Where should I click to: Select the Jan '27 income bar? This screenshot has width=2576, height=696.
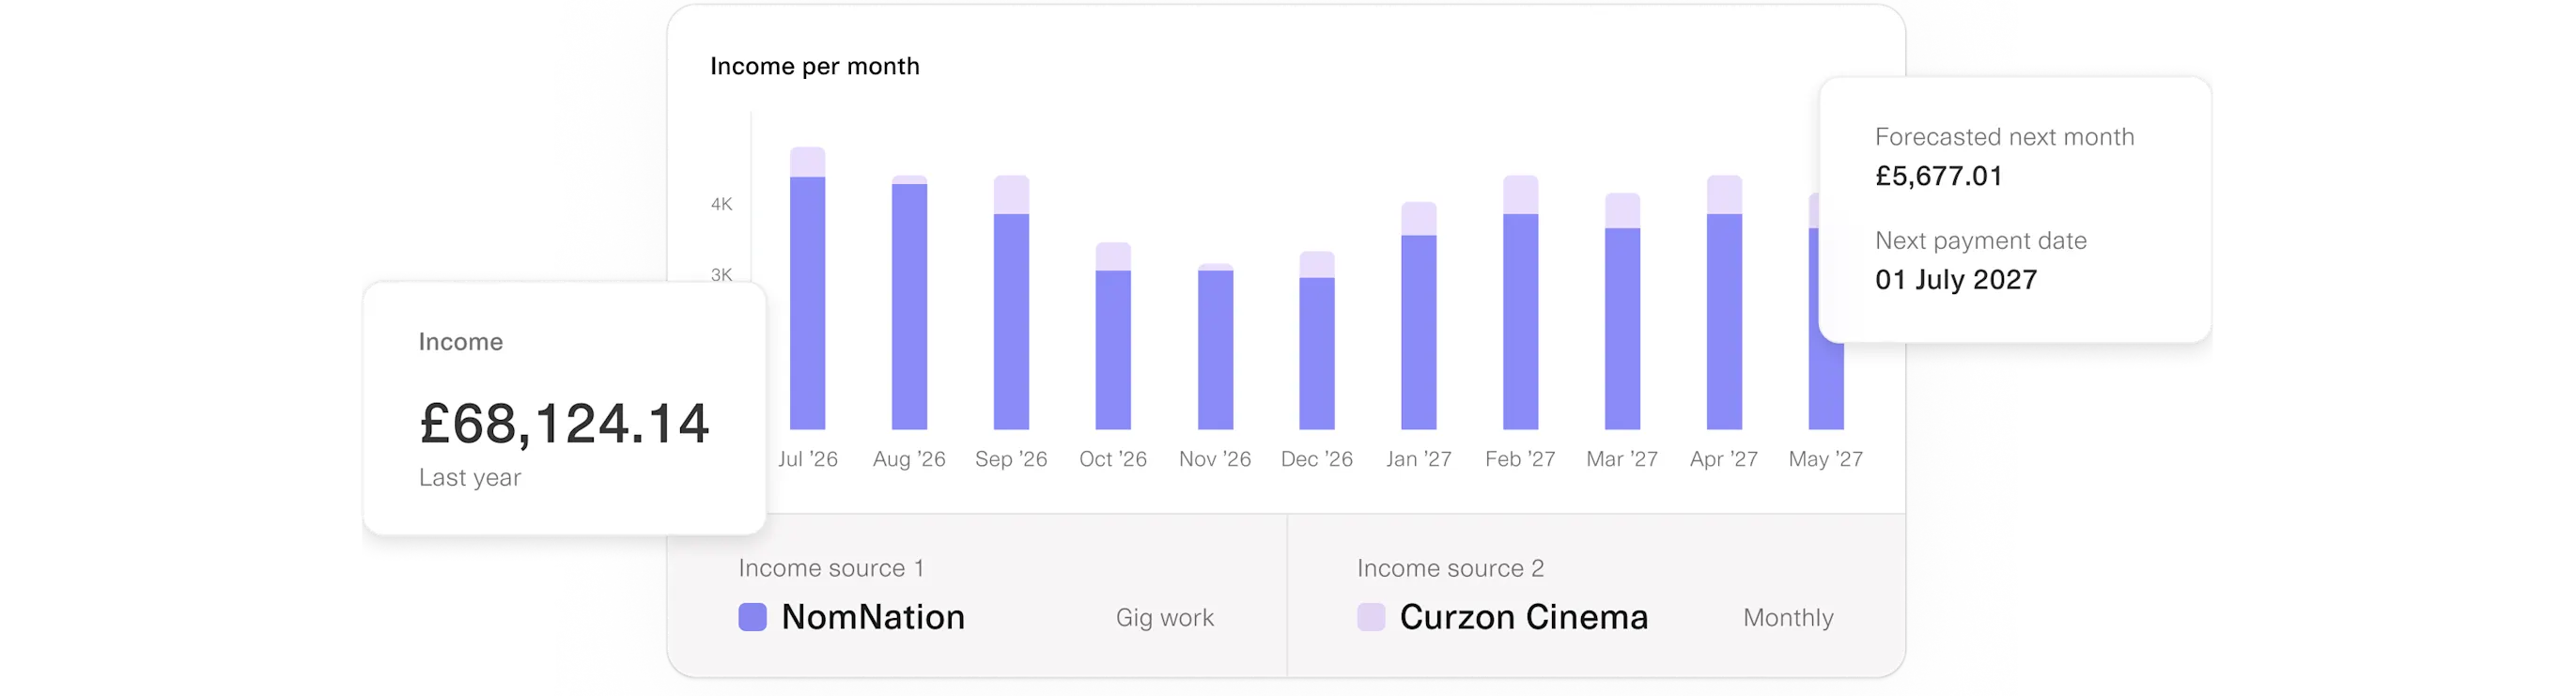(1419, 316)
